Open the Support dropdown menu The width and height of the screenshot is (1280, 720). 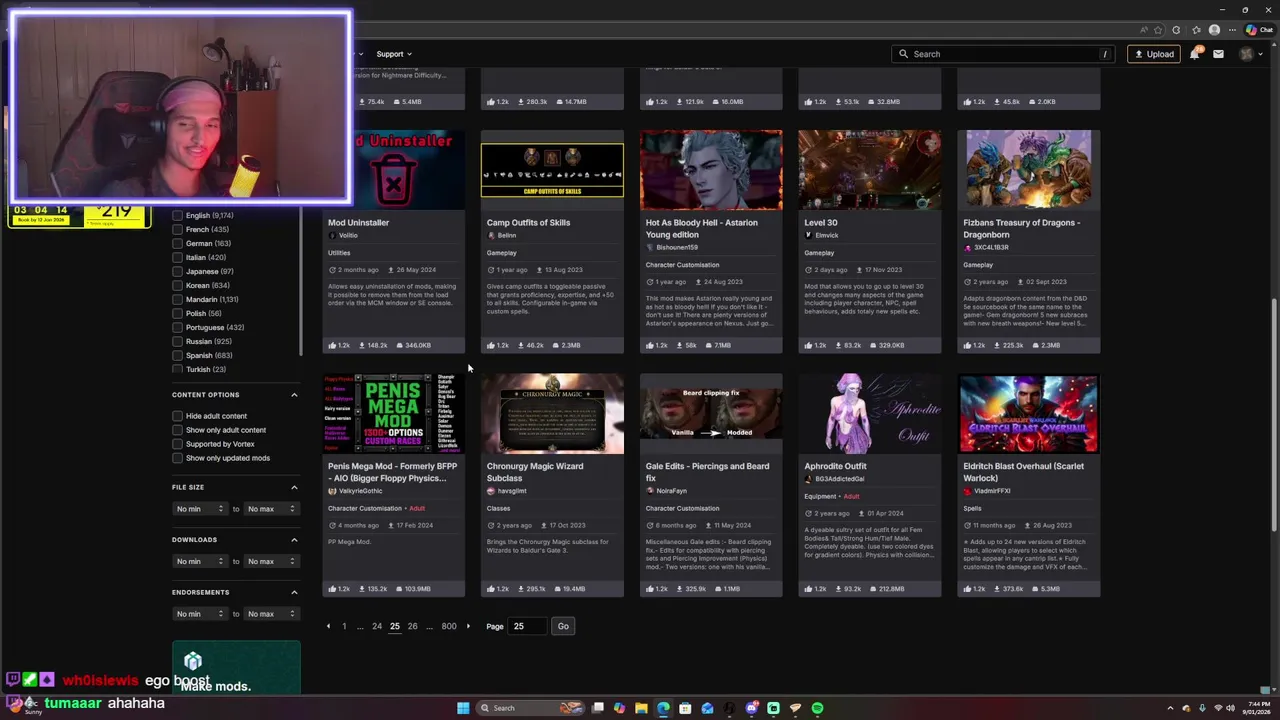pyautogui.click(x=394, y=54)
